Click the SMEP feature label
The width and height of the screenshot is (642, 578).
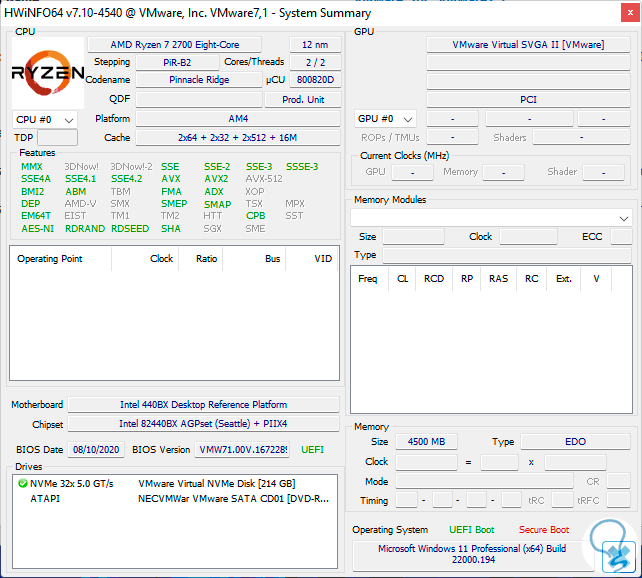pos(174,204)
